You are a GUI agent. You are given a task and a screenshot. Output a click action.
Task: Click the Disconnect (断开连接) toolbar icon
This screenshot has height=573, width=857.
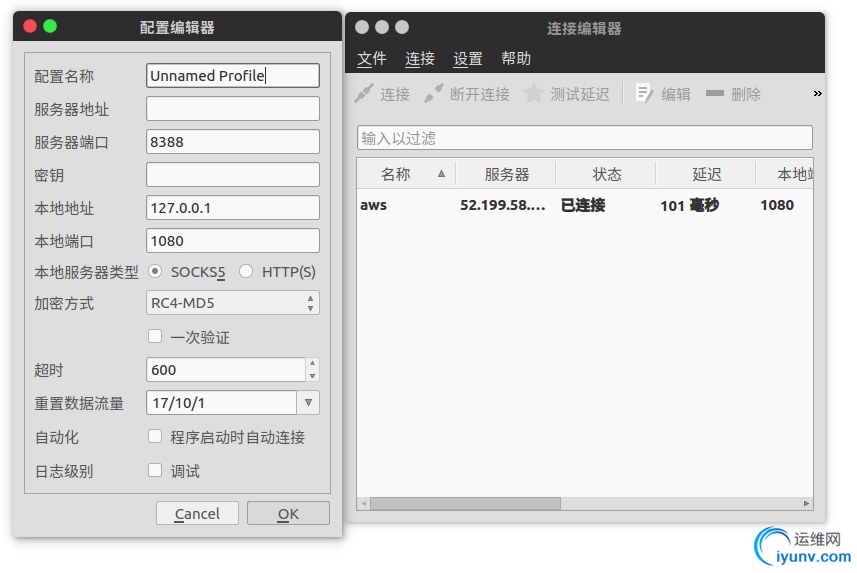coord(434,93)
